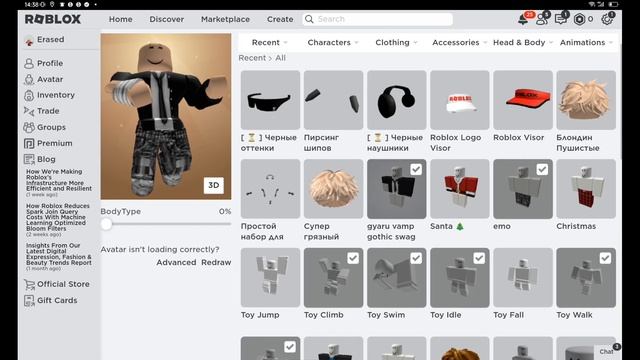The width and height of the screenshot is (640, 360).
Task: Go to the Marketplace tab
Action: (x=225, y=19)
